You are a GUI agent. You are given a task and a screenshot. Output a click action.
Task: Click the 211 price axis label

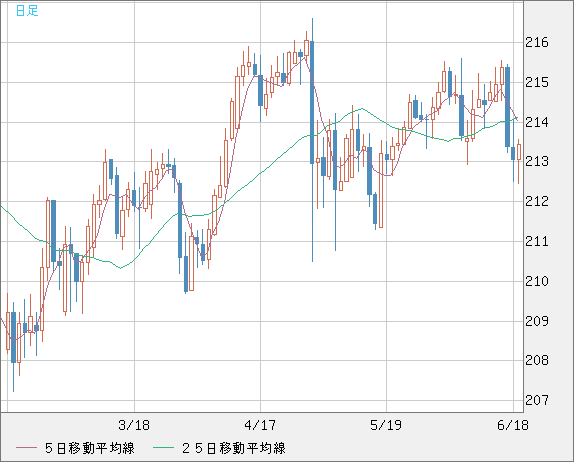point(537,242)
